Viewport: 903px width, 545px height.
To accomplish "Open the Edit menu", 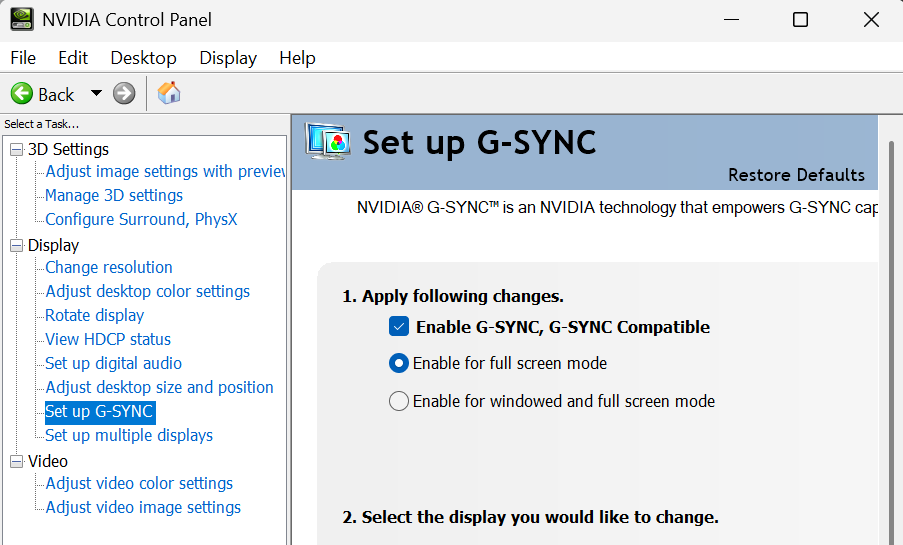I will click(73, 58).
